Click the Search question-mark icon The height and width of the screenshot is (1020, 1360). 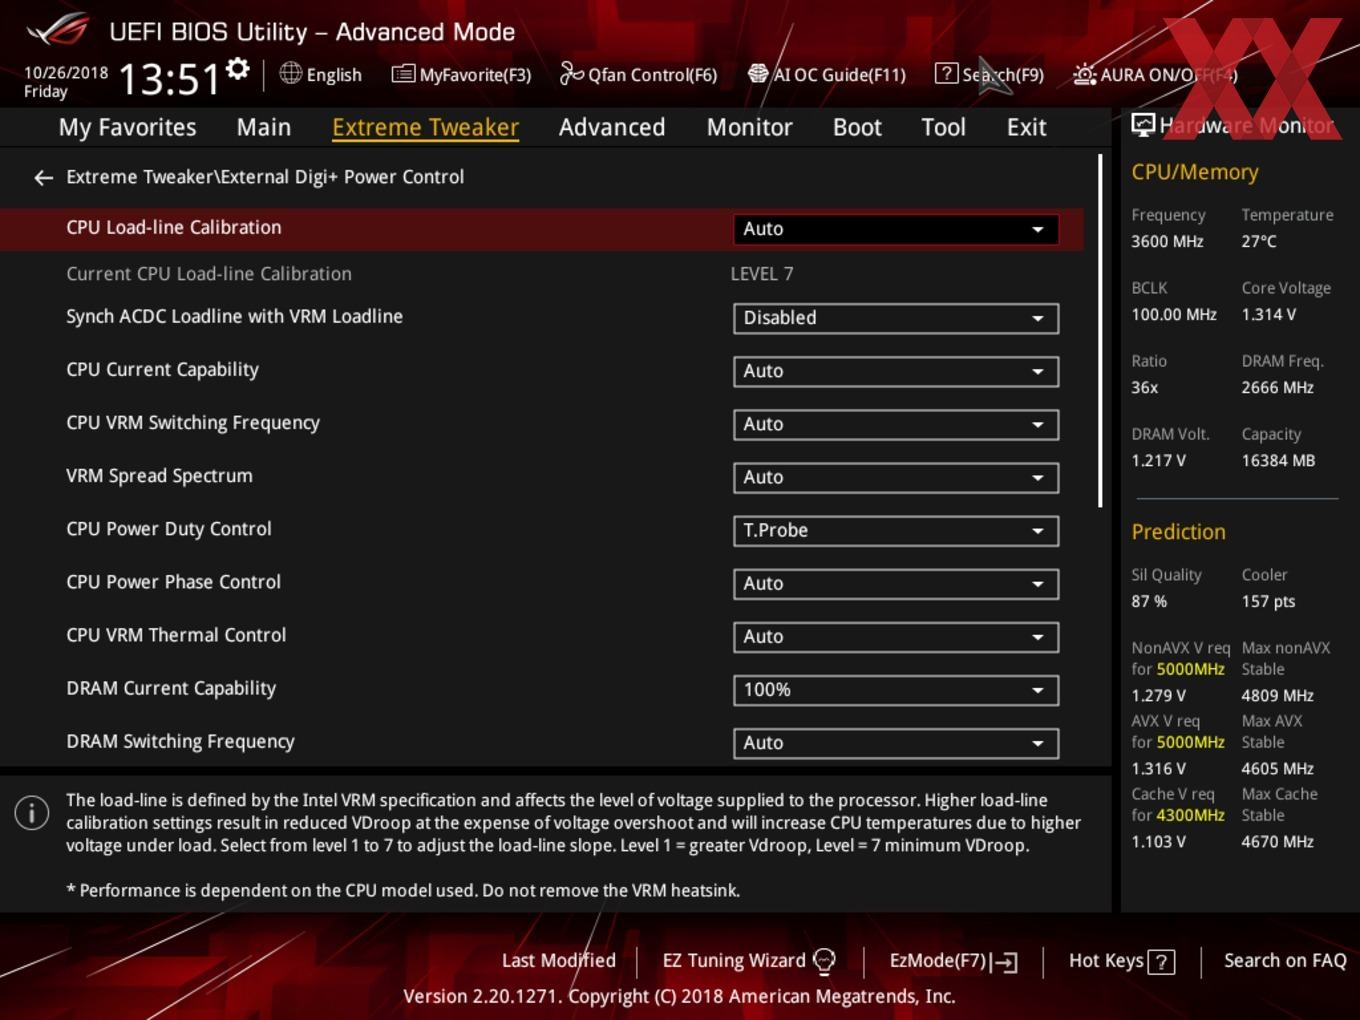[946, 74]
